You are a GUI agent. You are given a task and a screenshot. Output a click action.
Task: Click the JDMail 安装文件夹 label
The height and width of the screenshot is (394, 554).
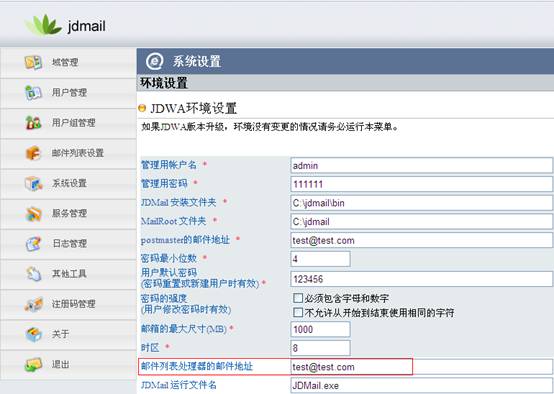(178, 202)
